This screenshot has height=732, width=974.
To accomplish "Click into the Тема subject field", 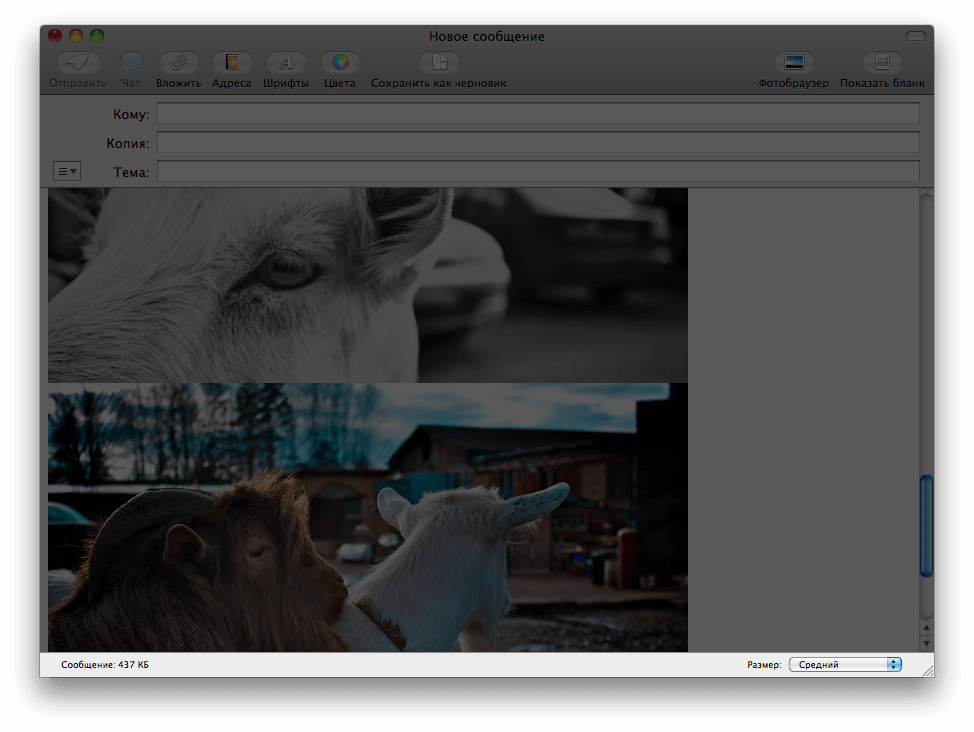I will [x=538, y=172].
